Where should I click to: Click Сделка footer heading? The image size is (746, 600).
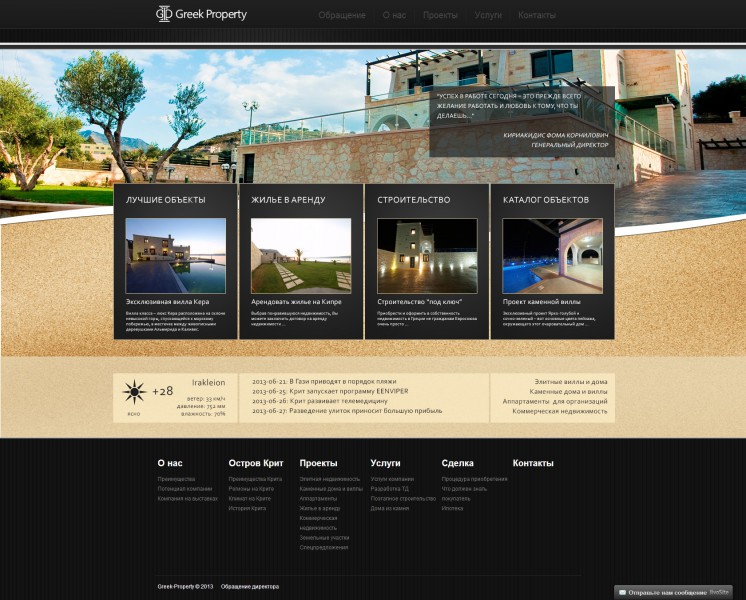pos(457,463)
